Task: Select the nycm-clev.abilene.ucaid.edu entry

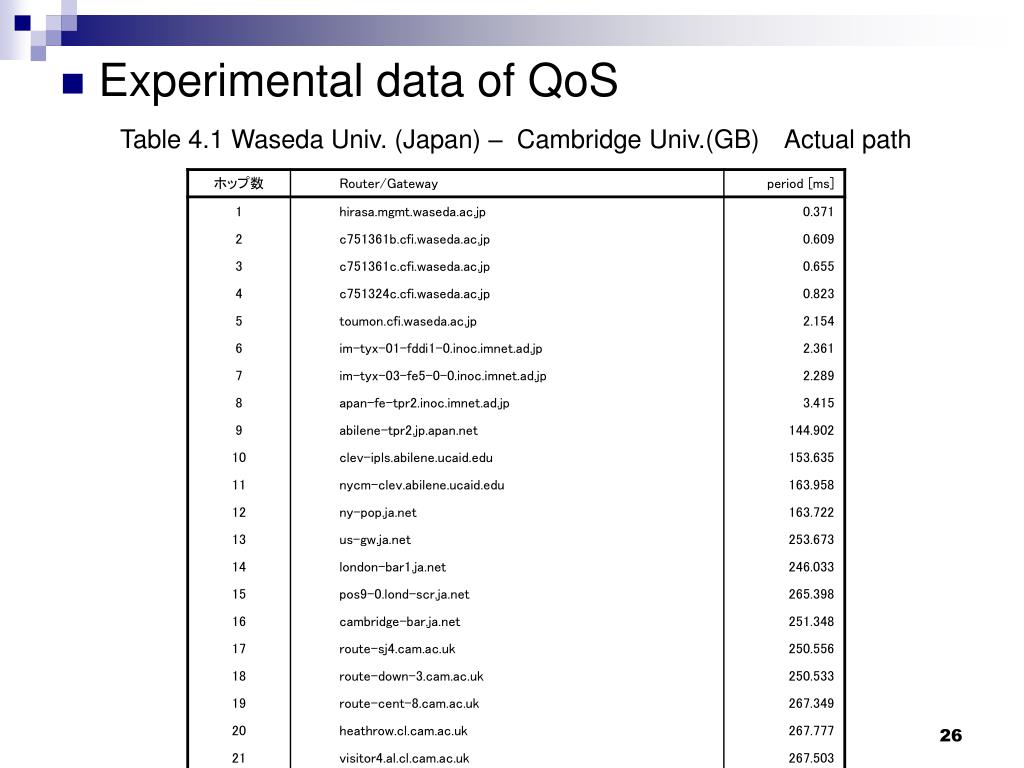Action: tap(421, 485)
